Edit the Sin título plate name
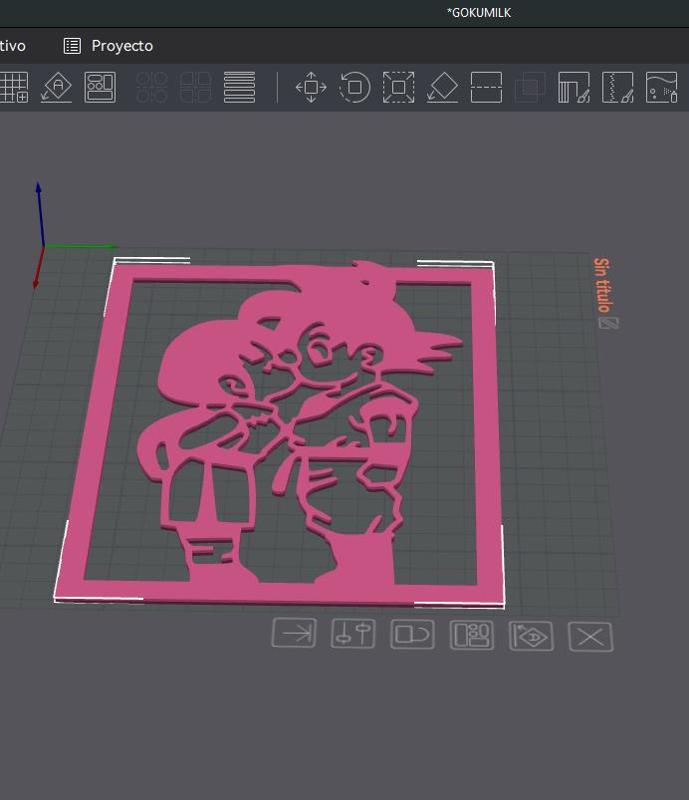689x800 pixels. [x=608, y=323]
